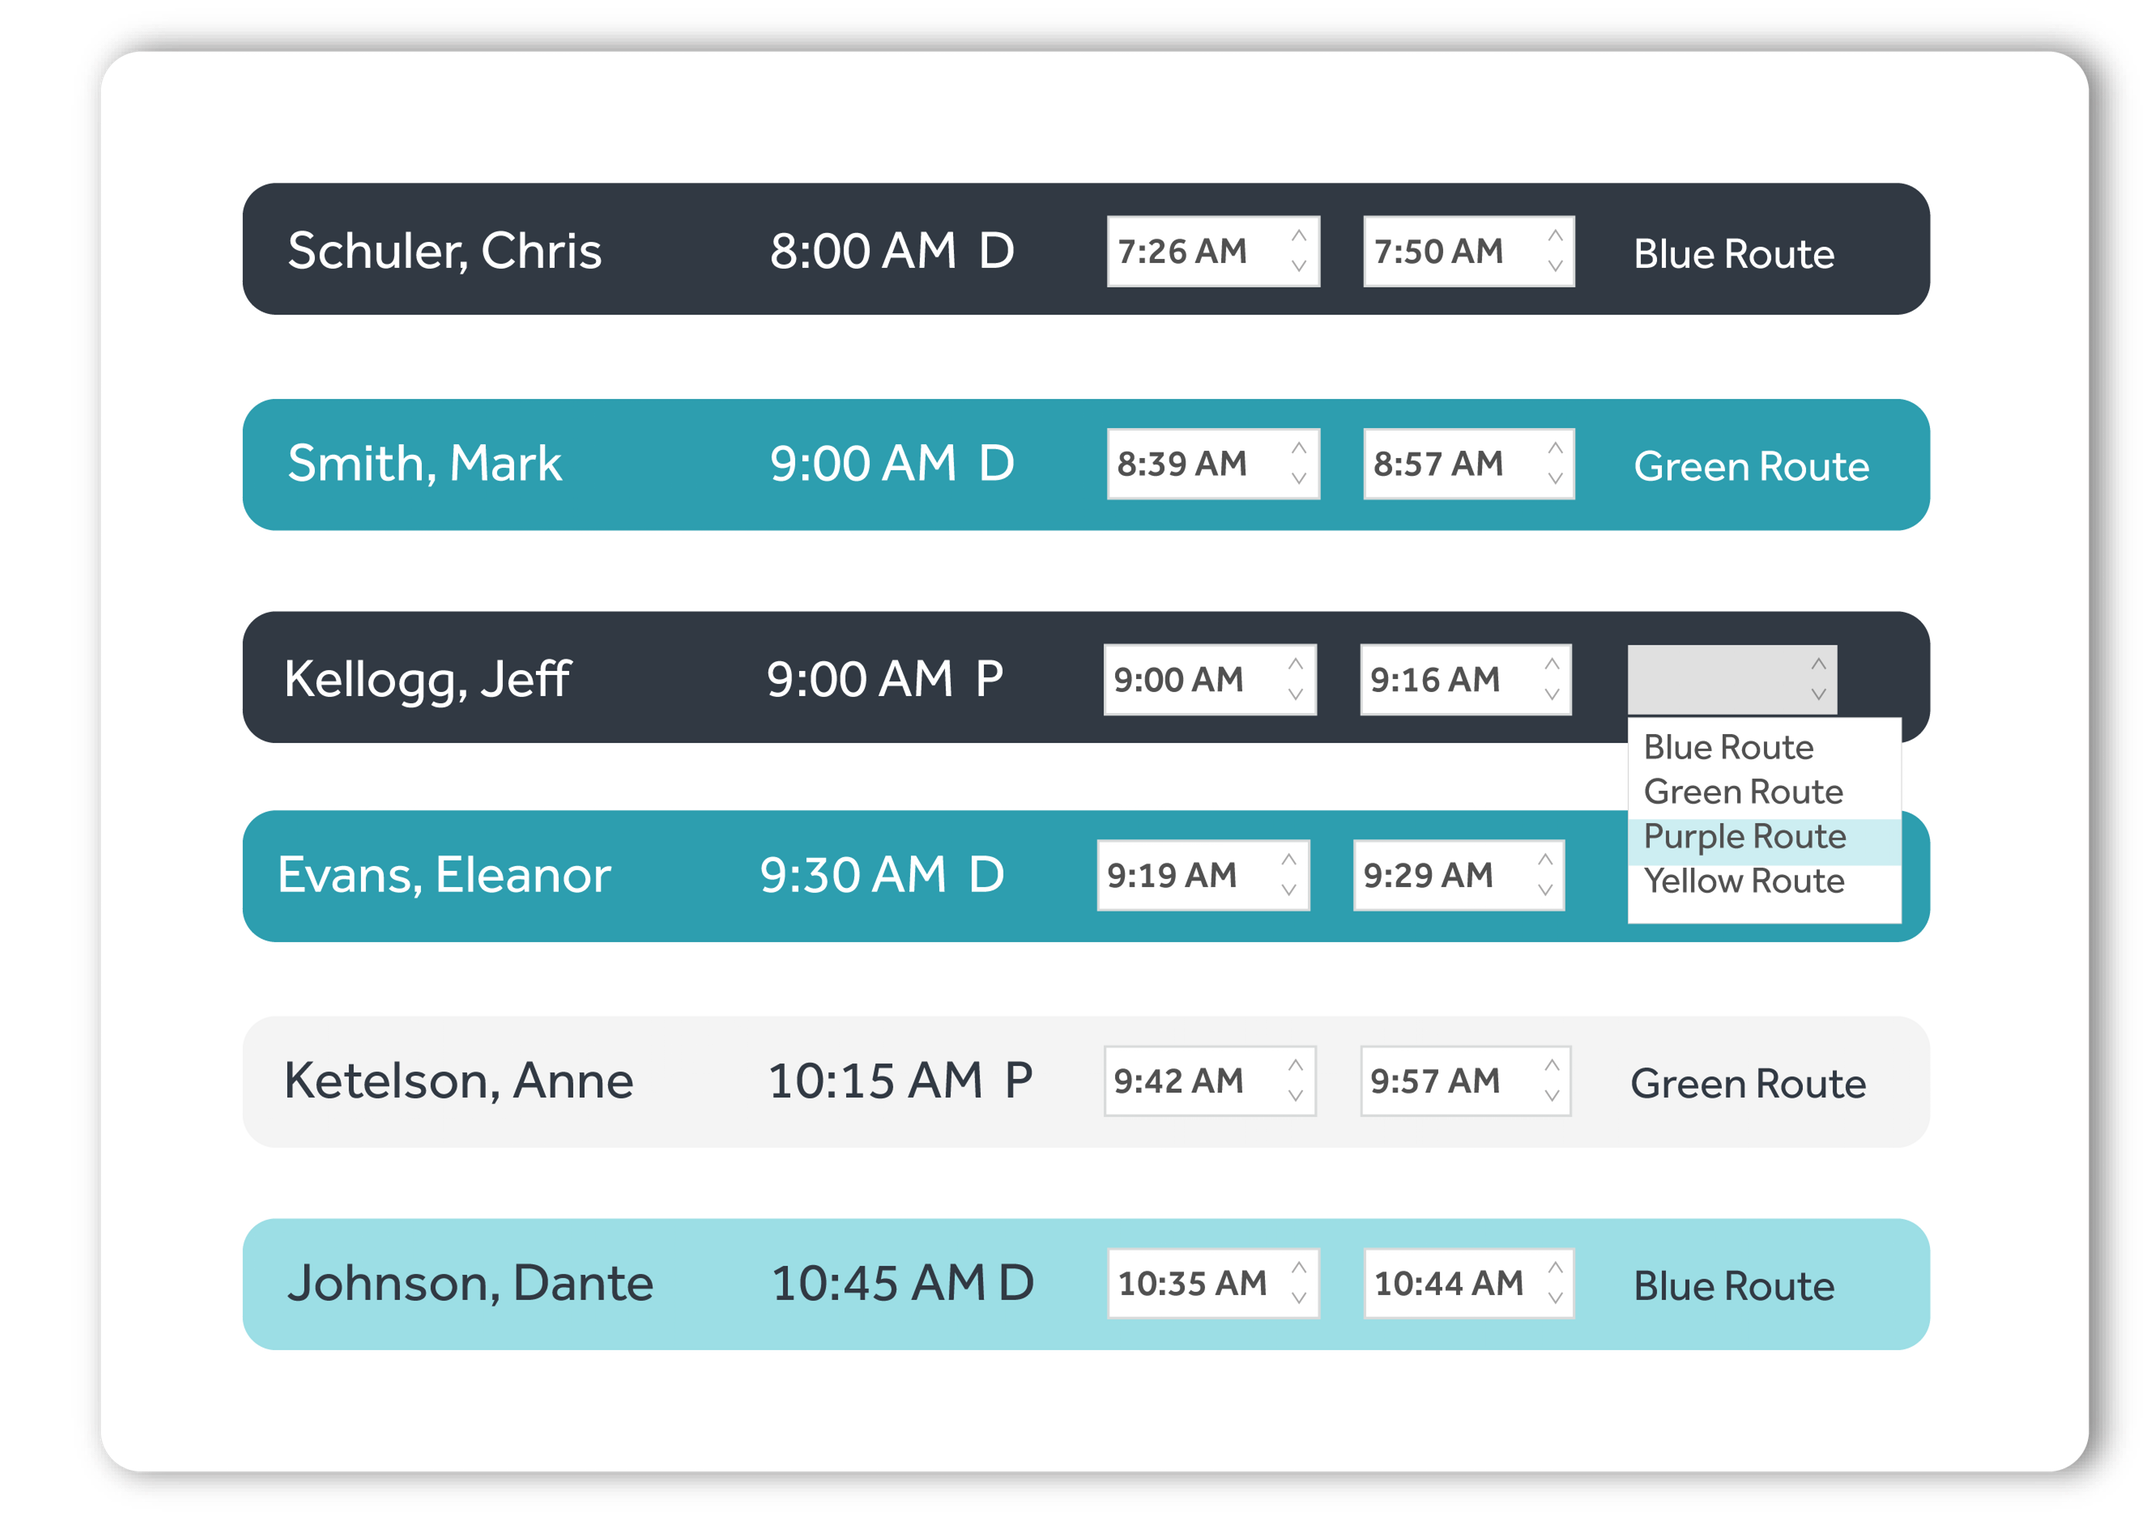The image size is (2143, 1524).
Task: Click Kellogg's 9:00 AM P appointment
Action: 884,679
